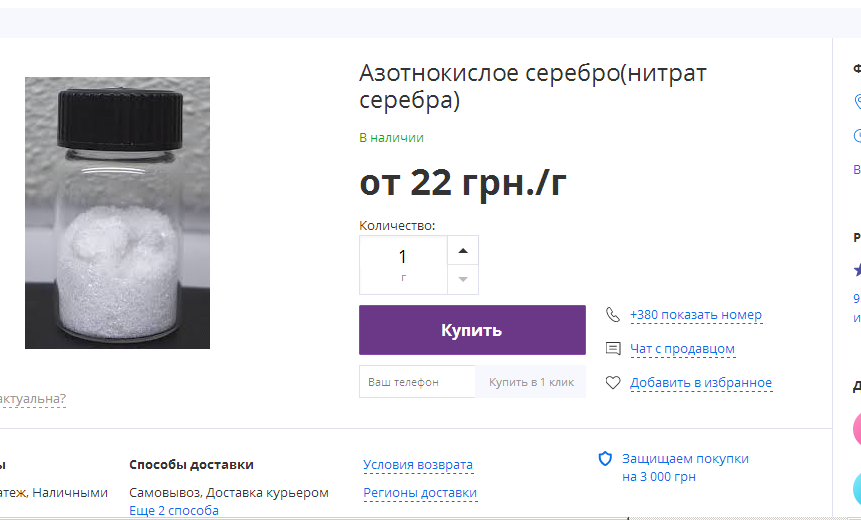
Task: Click the phone handset icon
Action: click(613, 315)
